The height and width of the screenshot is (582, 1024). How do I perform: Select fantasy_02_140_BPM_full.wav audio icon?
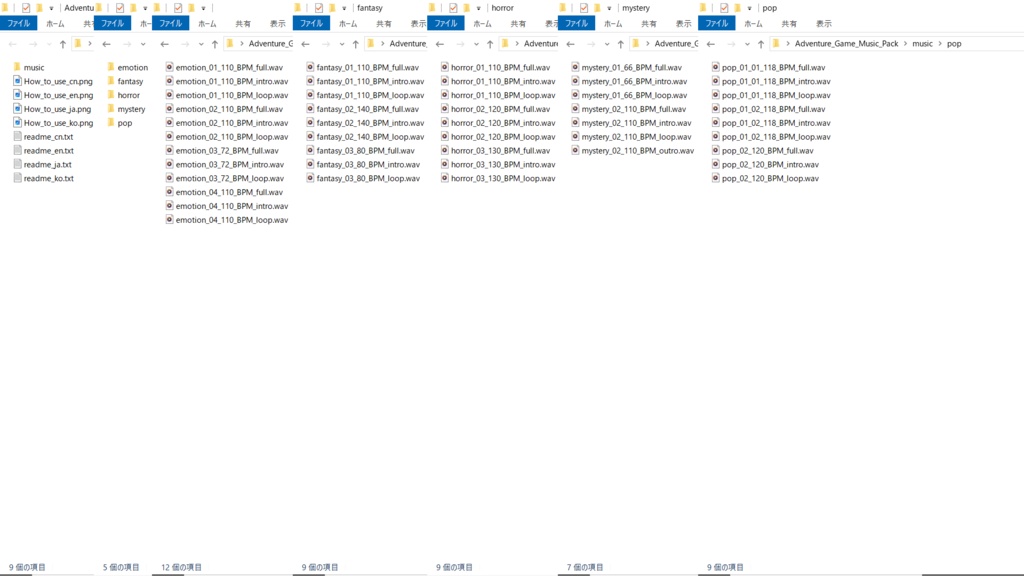point(310,108)
